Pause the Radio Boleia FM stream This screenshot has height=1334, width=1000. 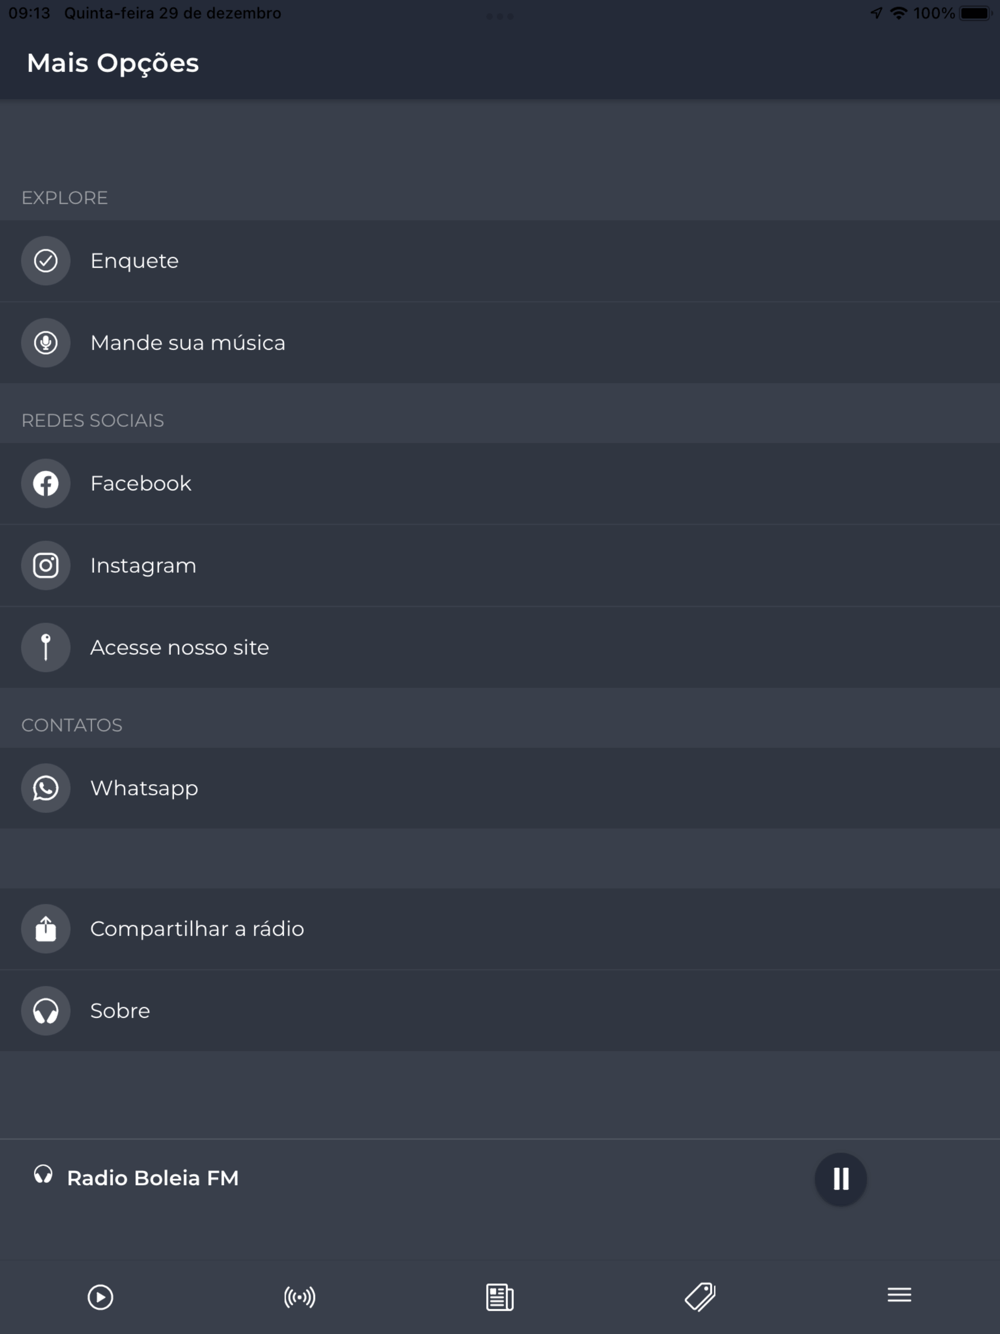pos(840,1179)
